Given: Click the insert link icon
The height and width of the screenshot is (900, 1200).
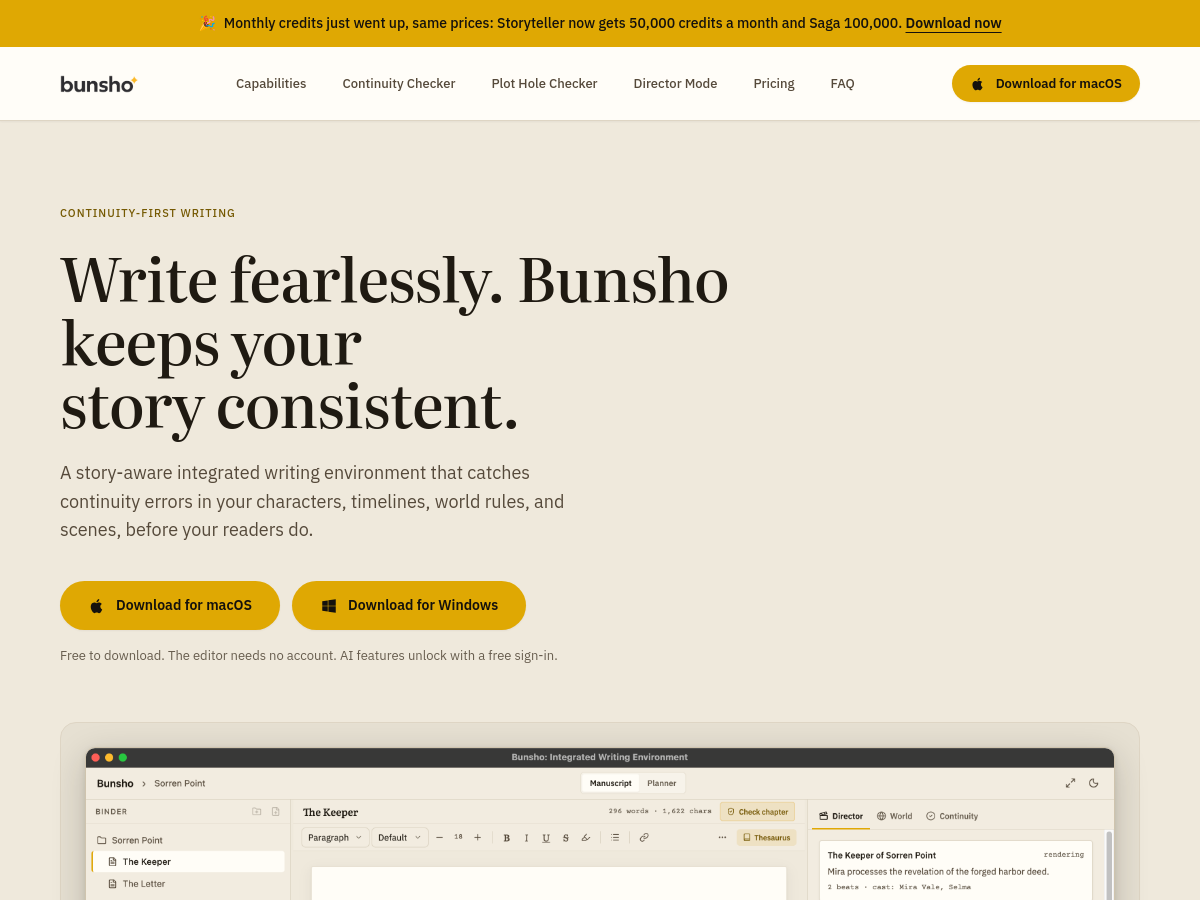Looking at the screenshot, I should coord(644,837).
